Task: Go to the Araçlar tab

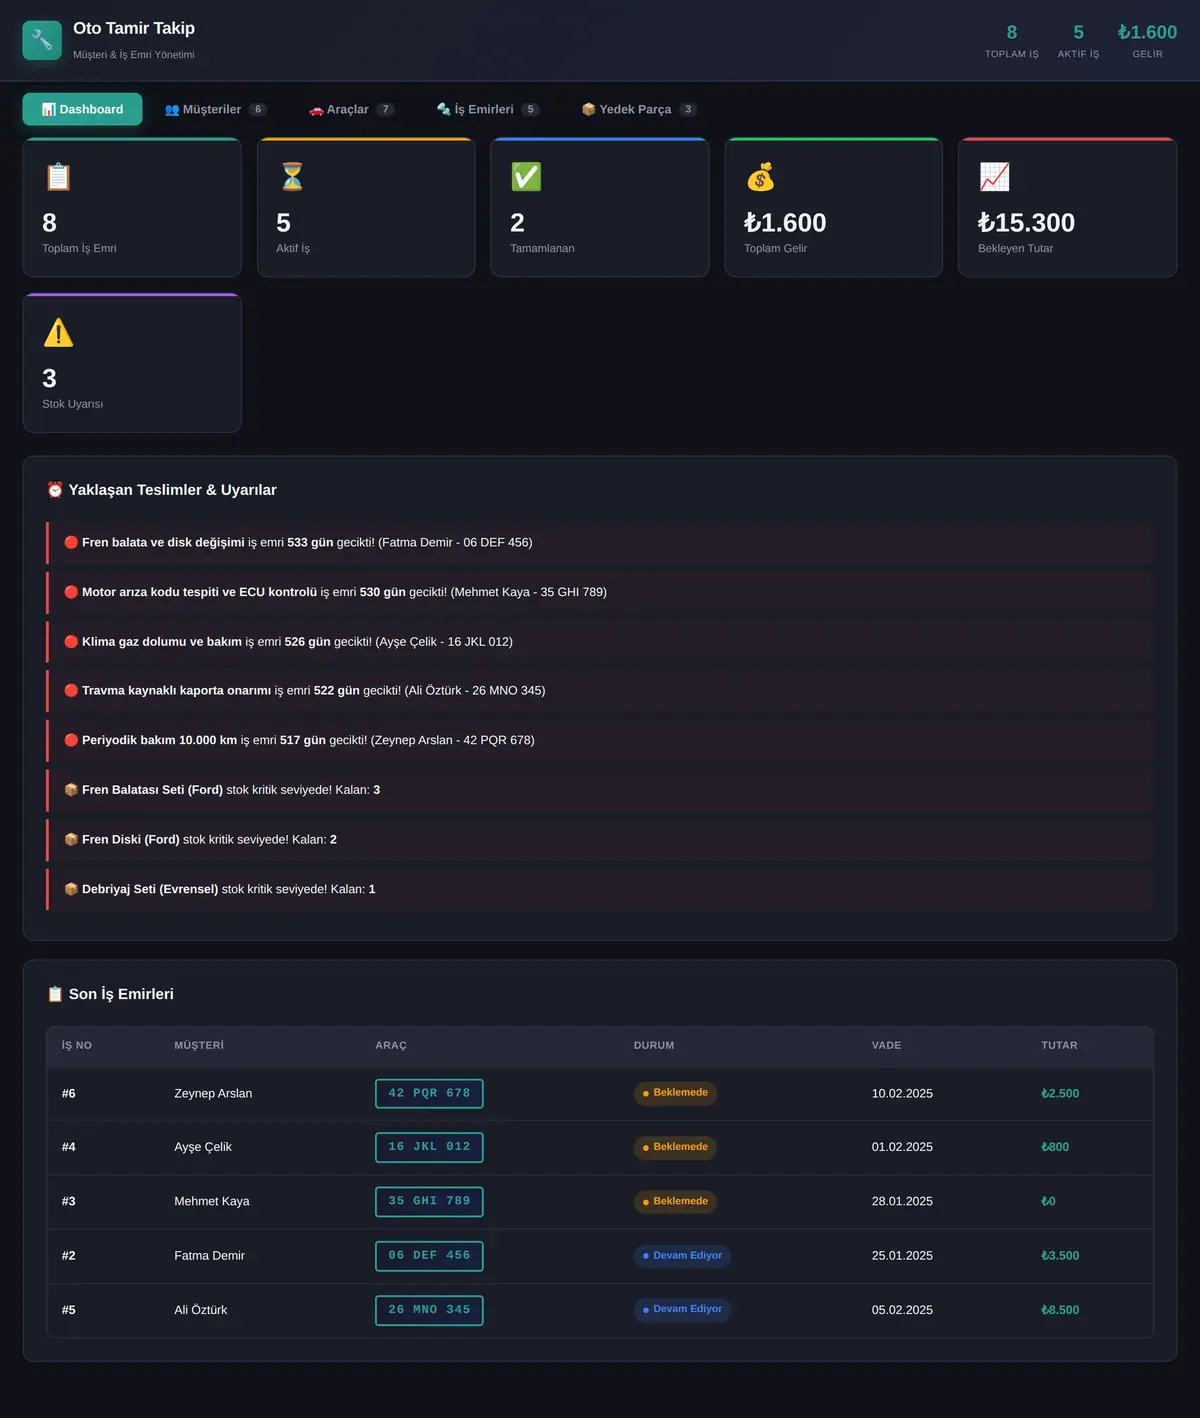Action: pyautogui.click(x=351, y=109)
